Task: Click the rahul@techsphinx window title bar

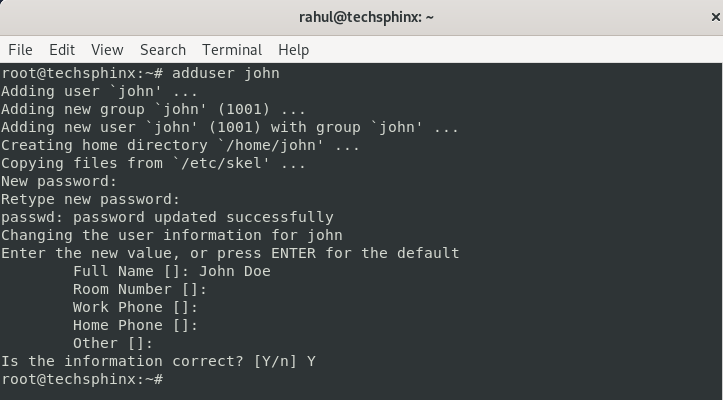Action: tap(366, 18)
